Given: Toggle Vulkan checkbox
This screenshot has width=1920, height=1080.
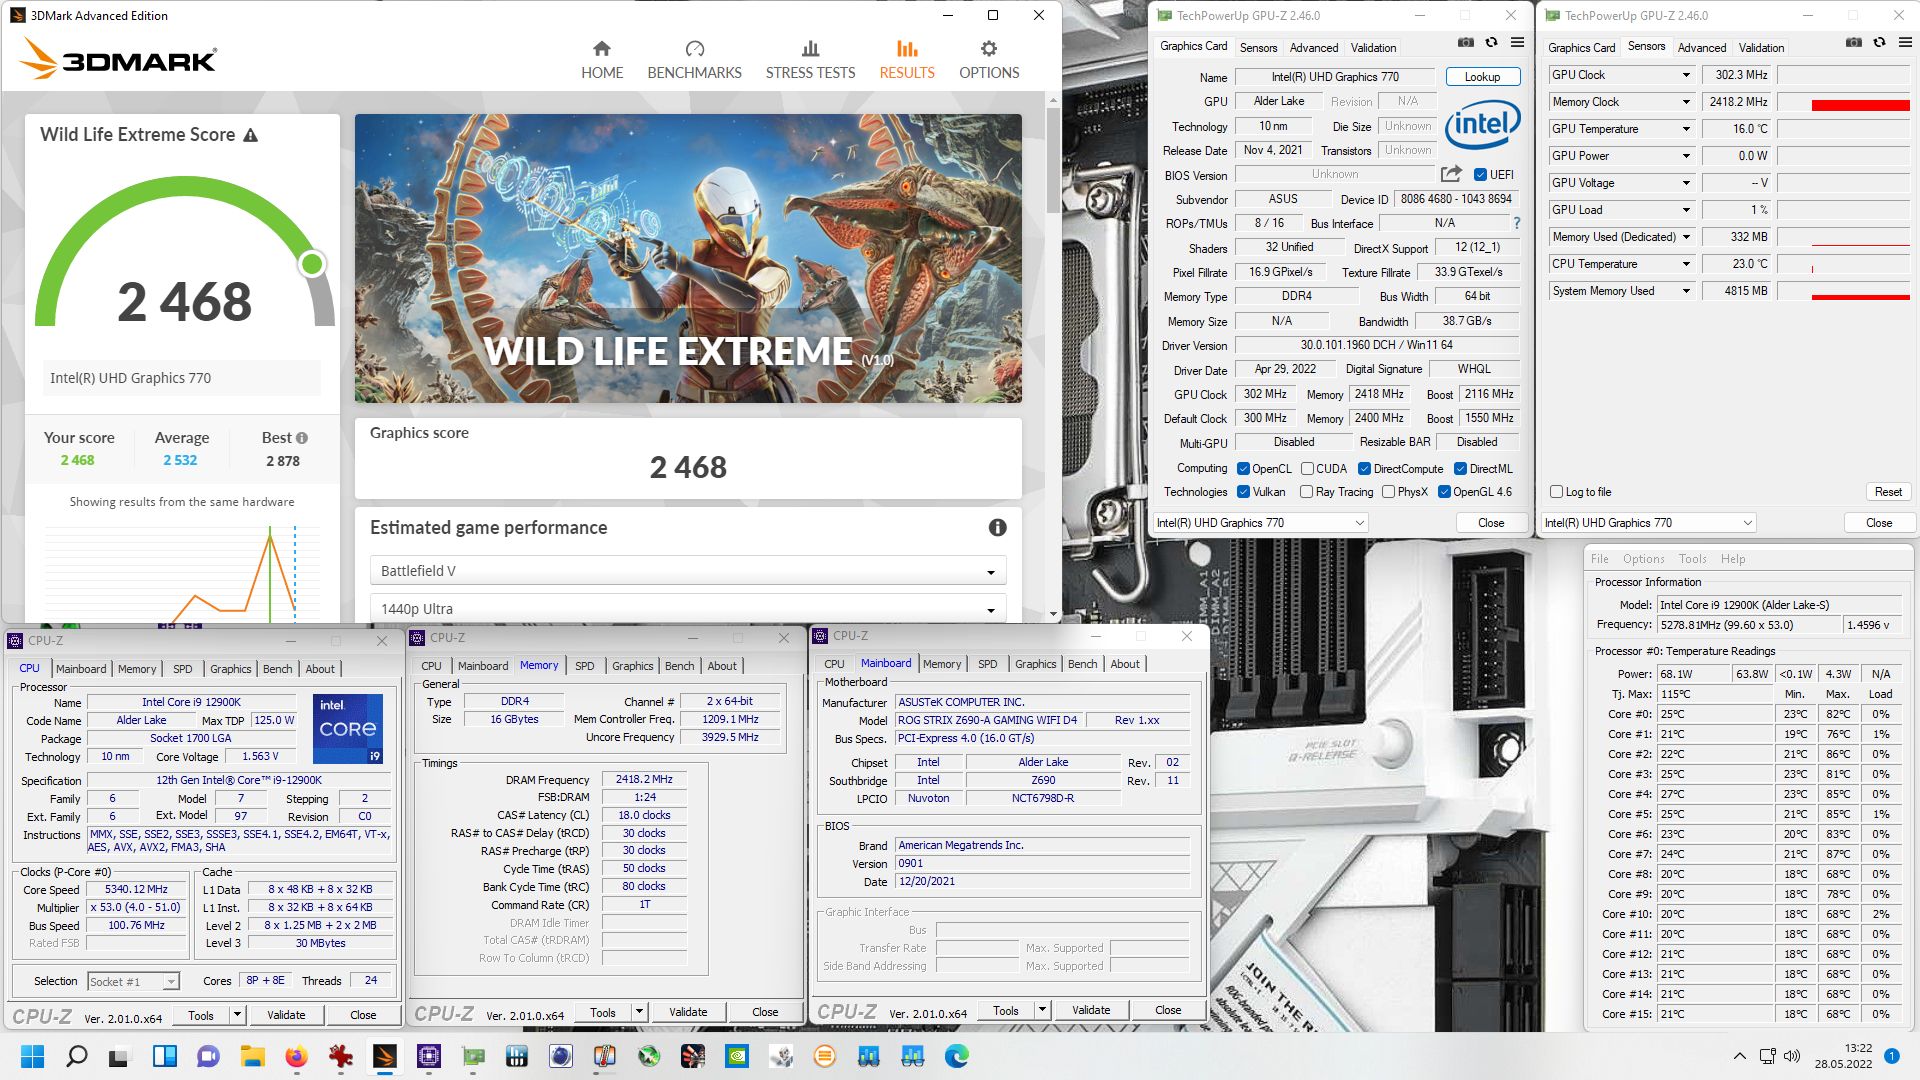Looking at the screenshot, I should [1243, 492].
